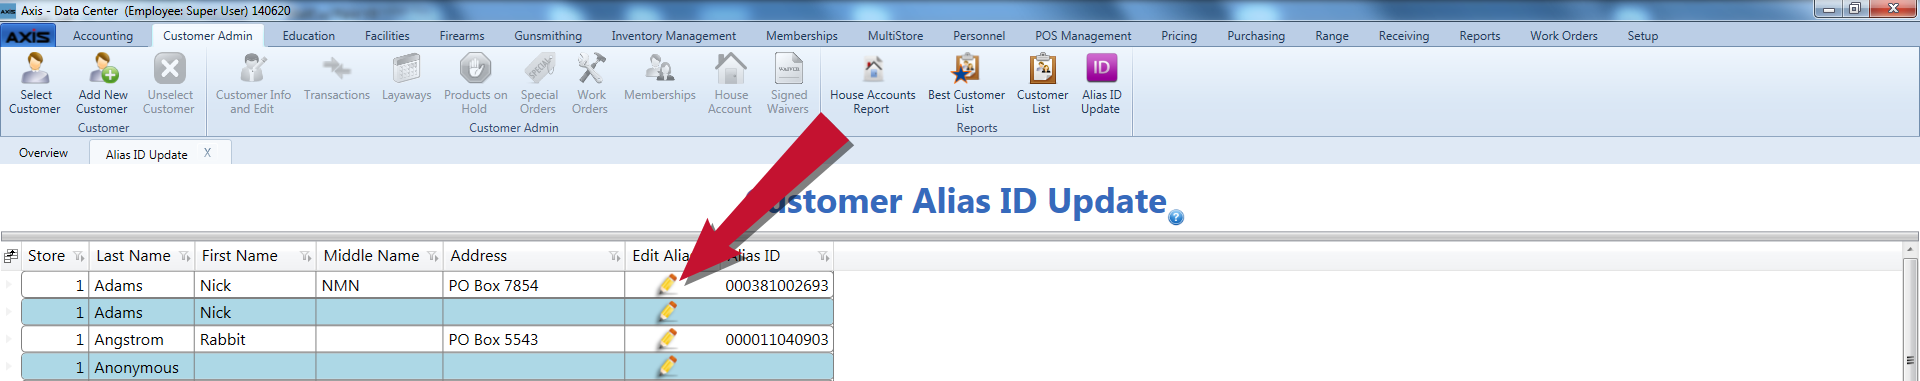1920x381 pixels.
Task: Open the Alias ID column filter
Action: pos(824,257)
